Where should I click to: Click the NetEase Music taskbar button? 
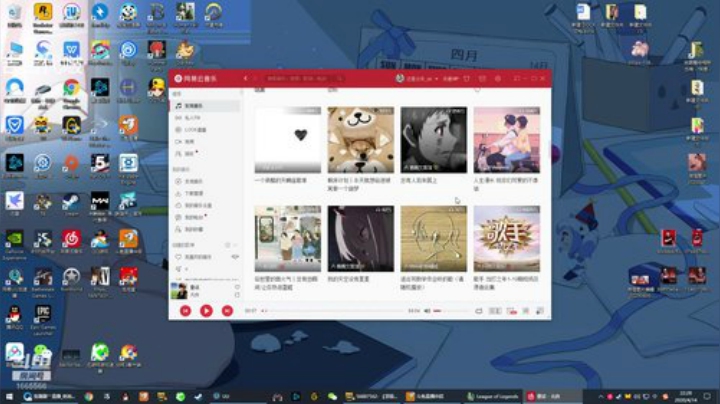(x=552, y=396)
